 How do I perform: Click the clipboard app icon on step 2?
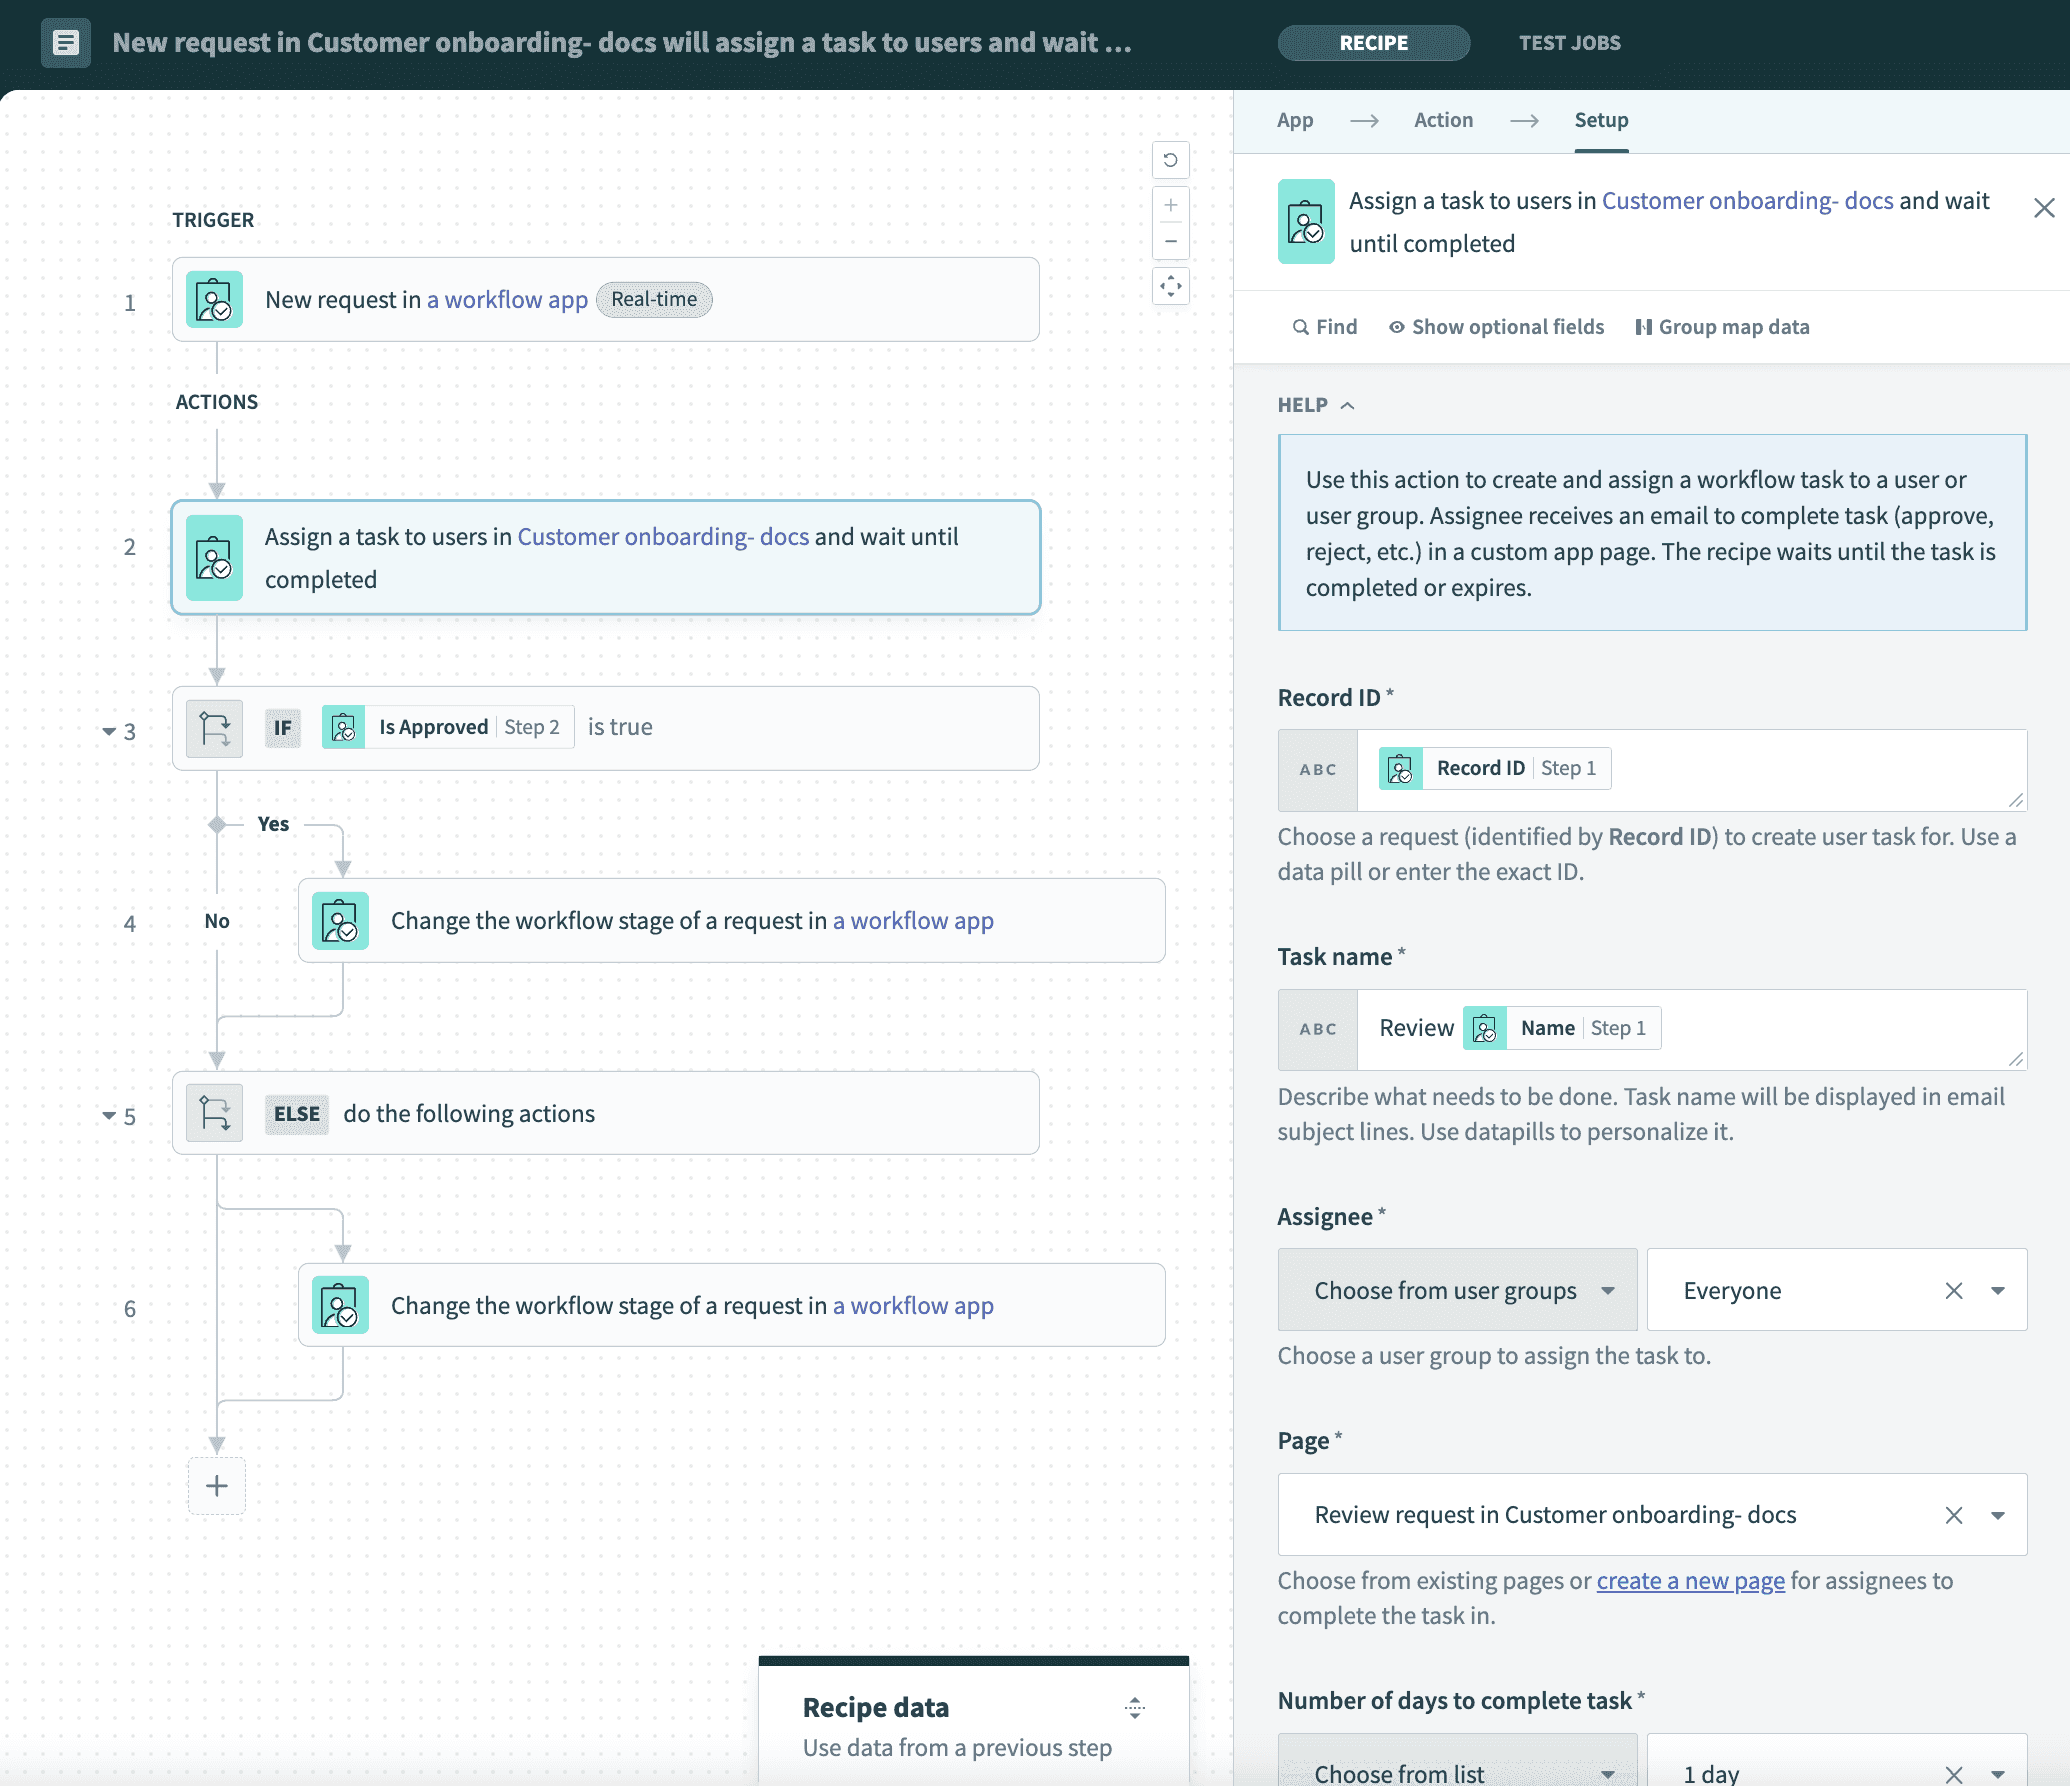tap(214, 558)
